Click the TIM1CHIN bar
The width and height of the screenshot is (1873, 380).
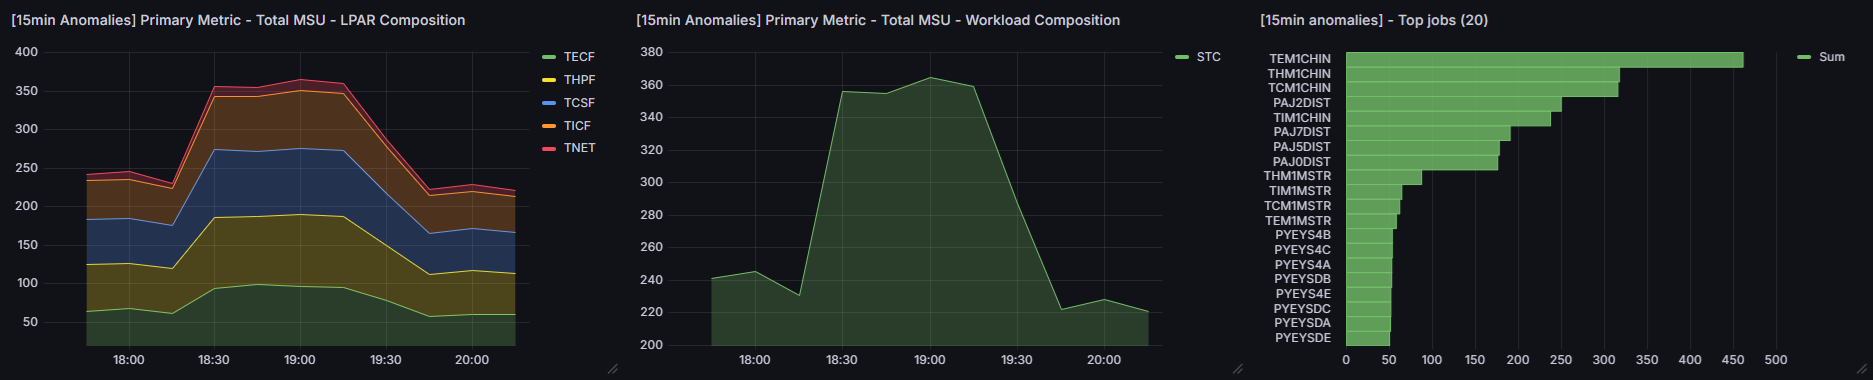[1448, 118]
